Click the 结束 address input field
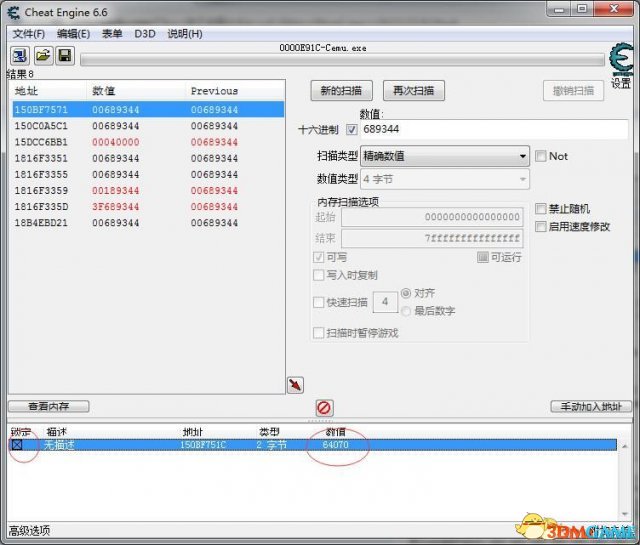The height and width of the screenshot is (545, 640). pos(432,238)
